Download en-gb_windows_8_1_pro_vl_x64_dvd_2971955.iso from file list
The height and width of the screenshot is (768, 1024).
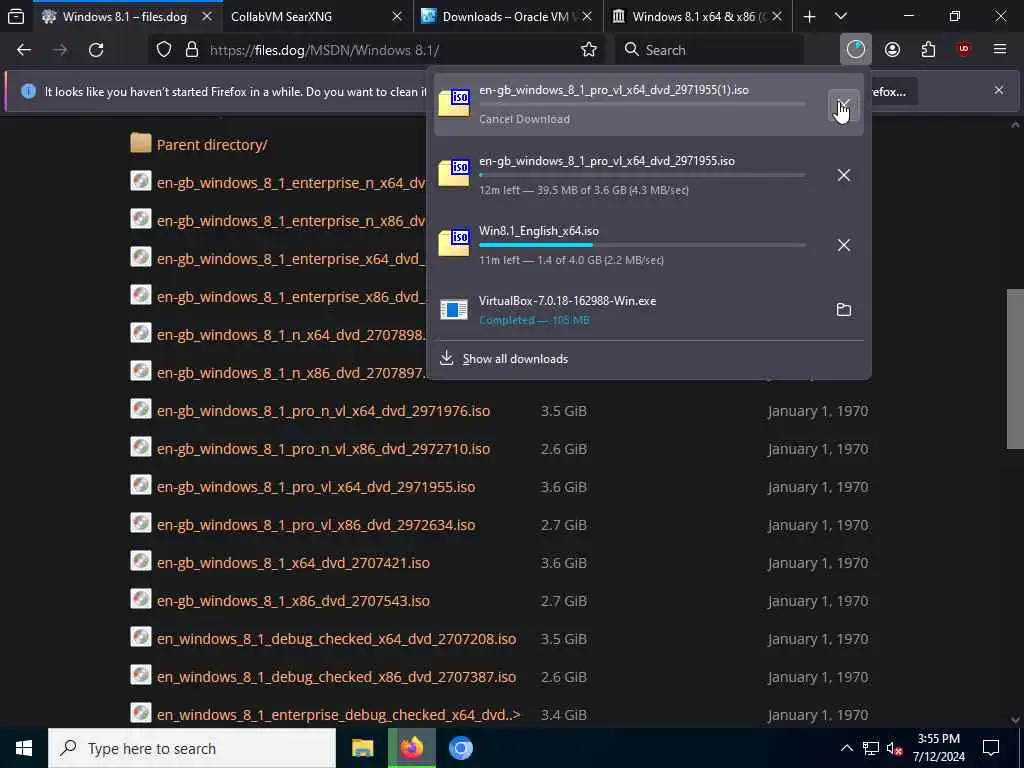(x=316, y=487)
